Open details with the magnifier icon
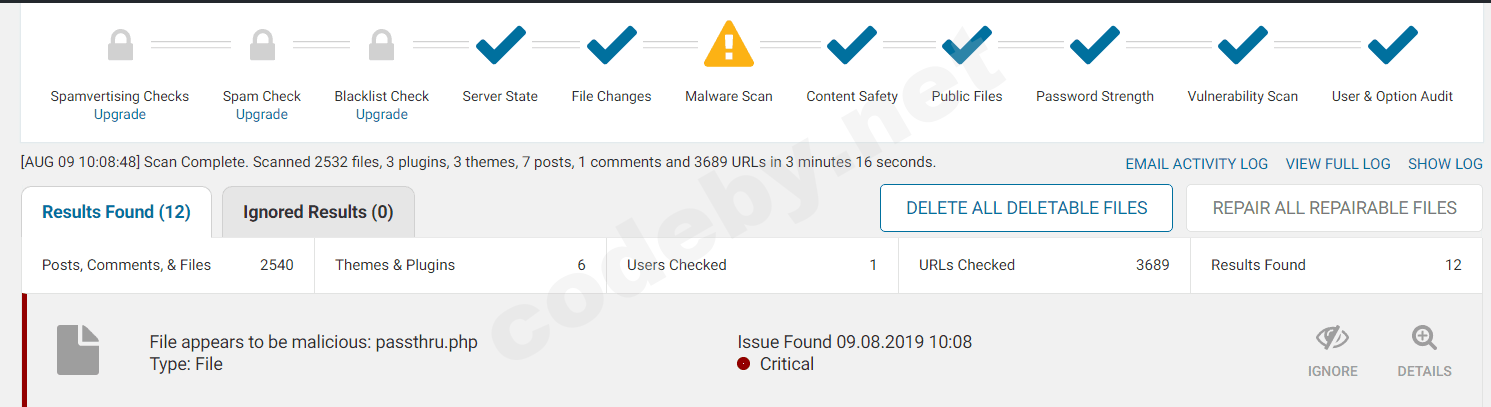This screenshot has height=407, width=1491. click(1424, 340)
